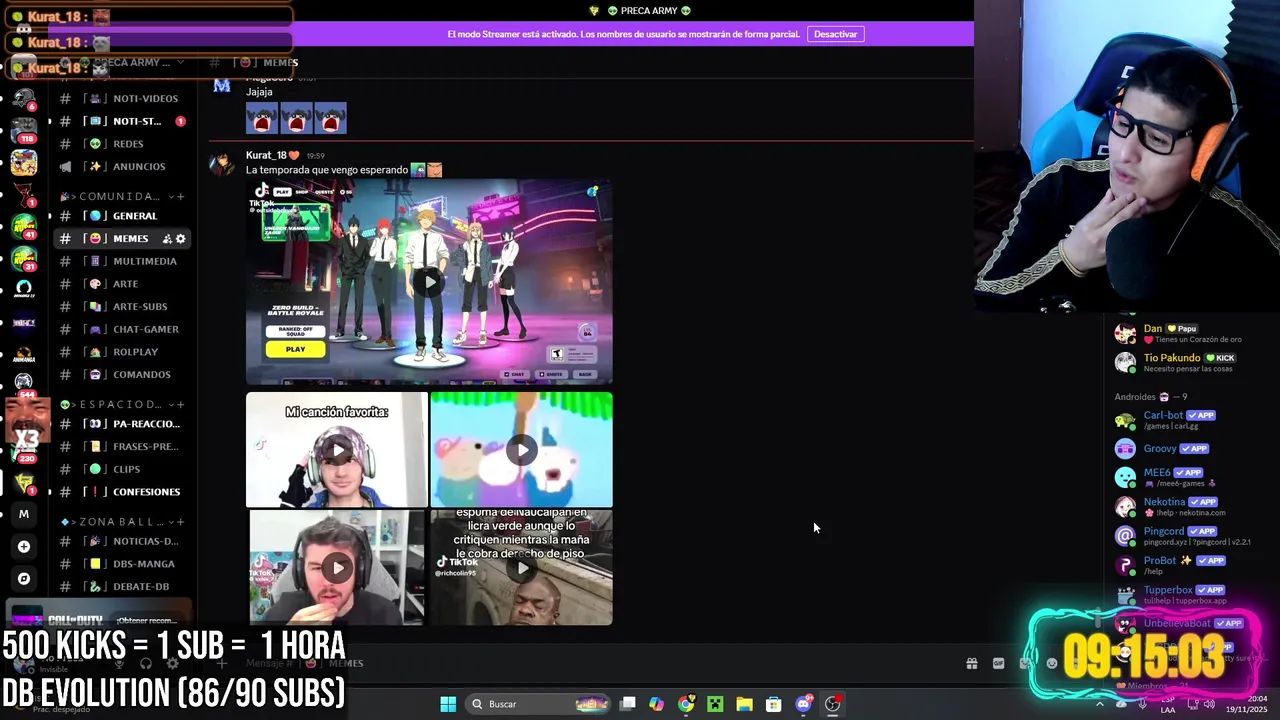Add channel to ESPACIO D... category with plus

click(181, 404)
